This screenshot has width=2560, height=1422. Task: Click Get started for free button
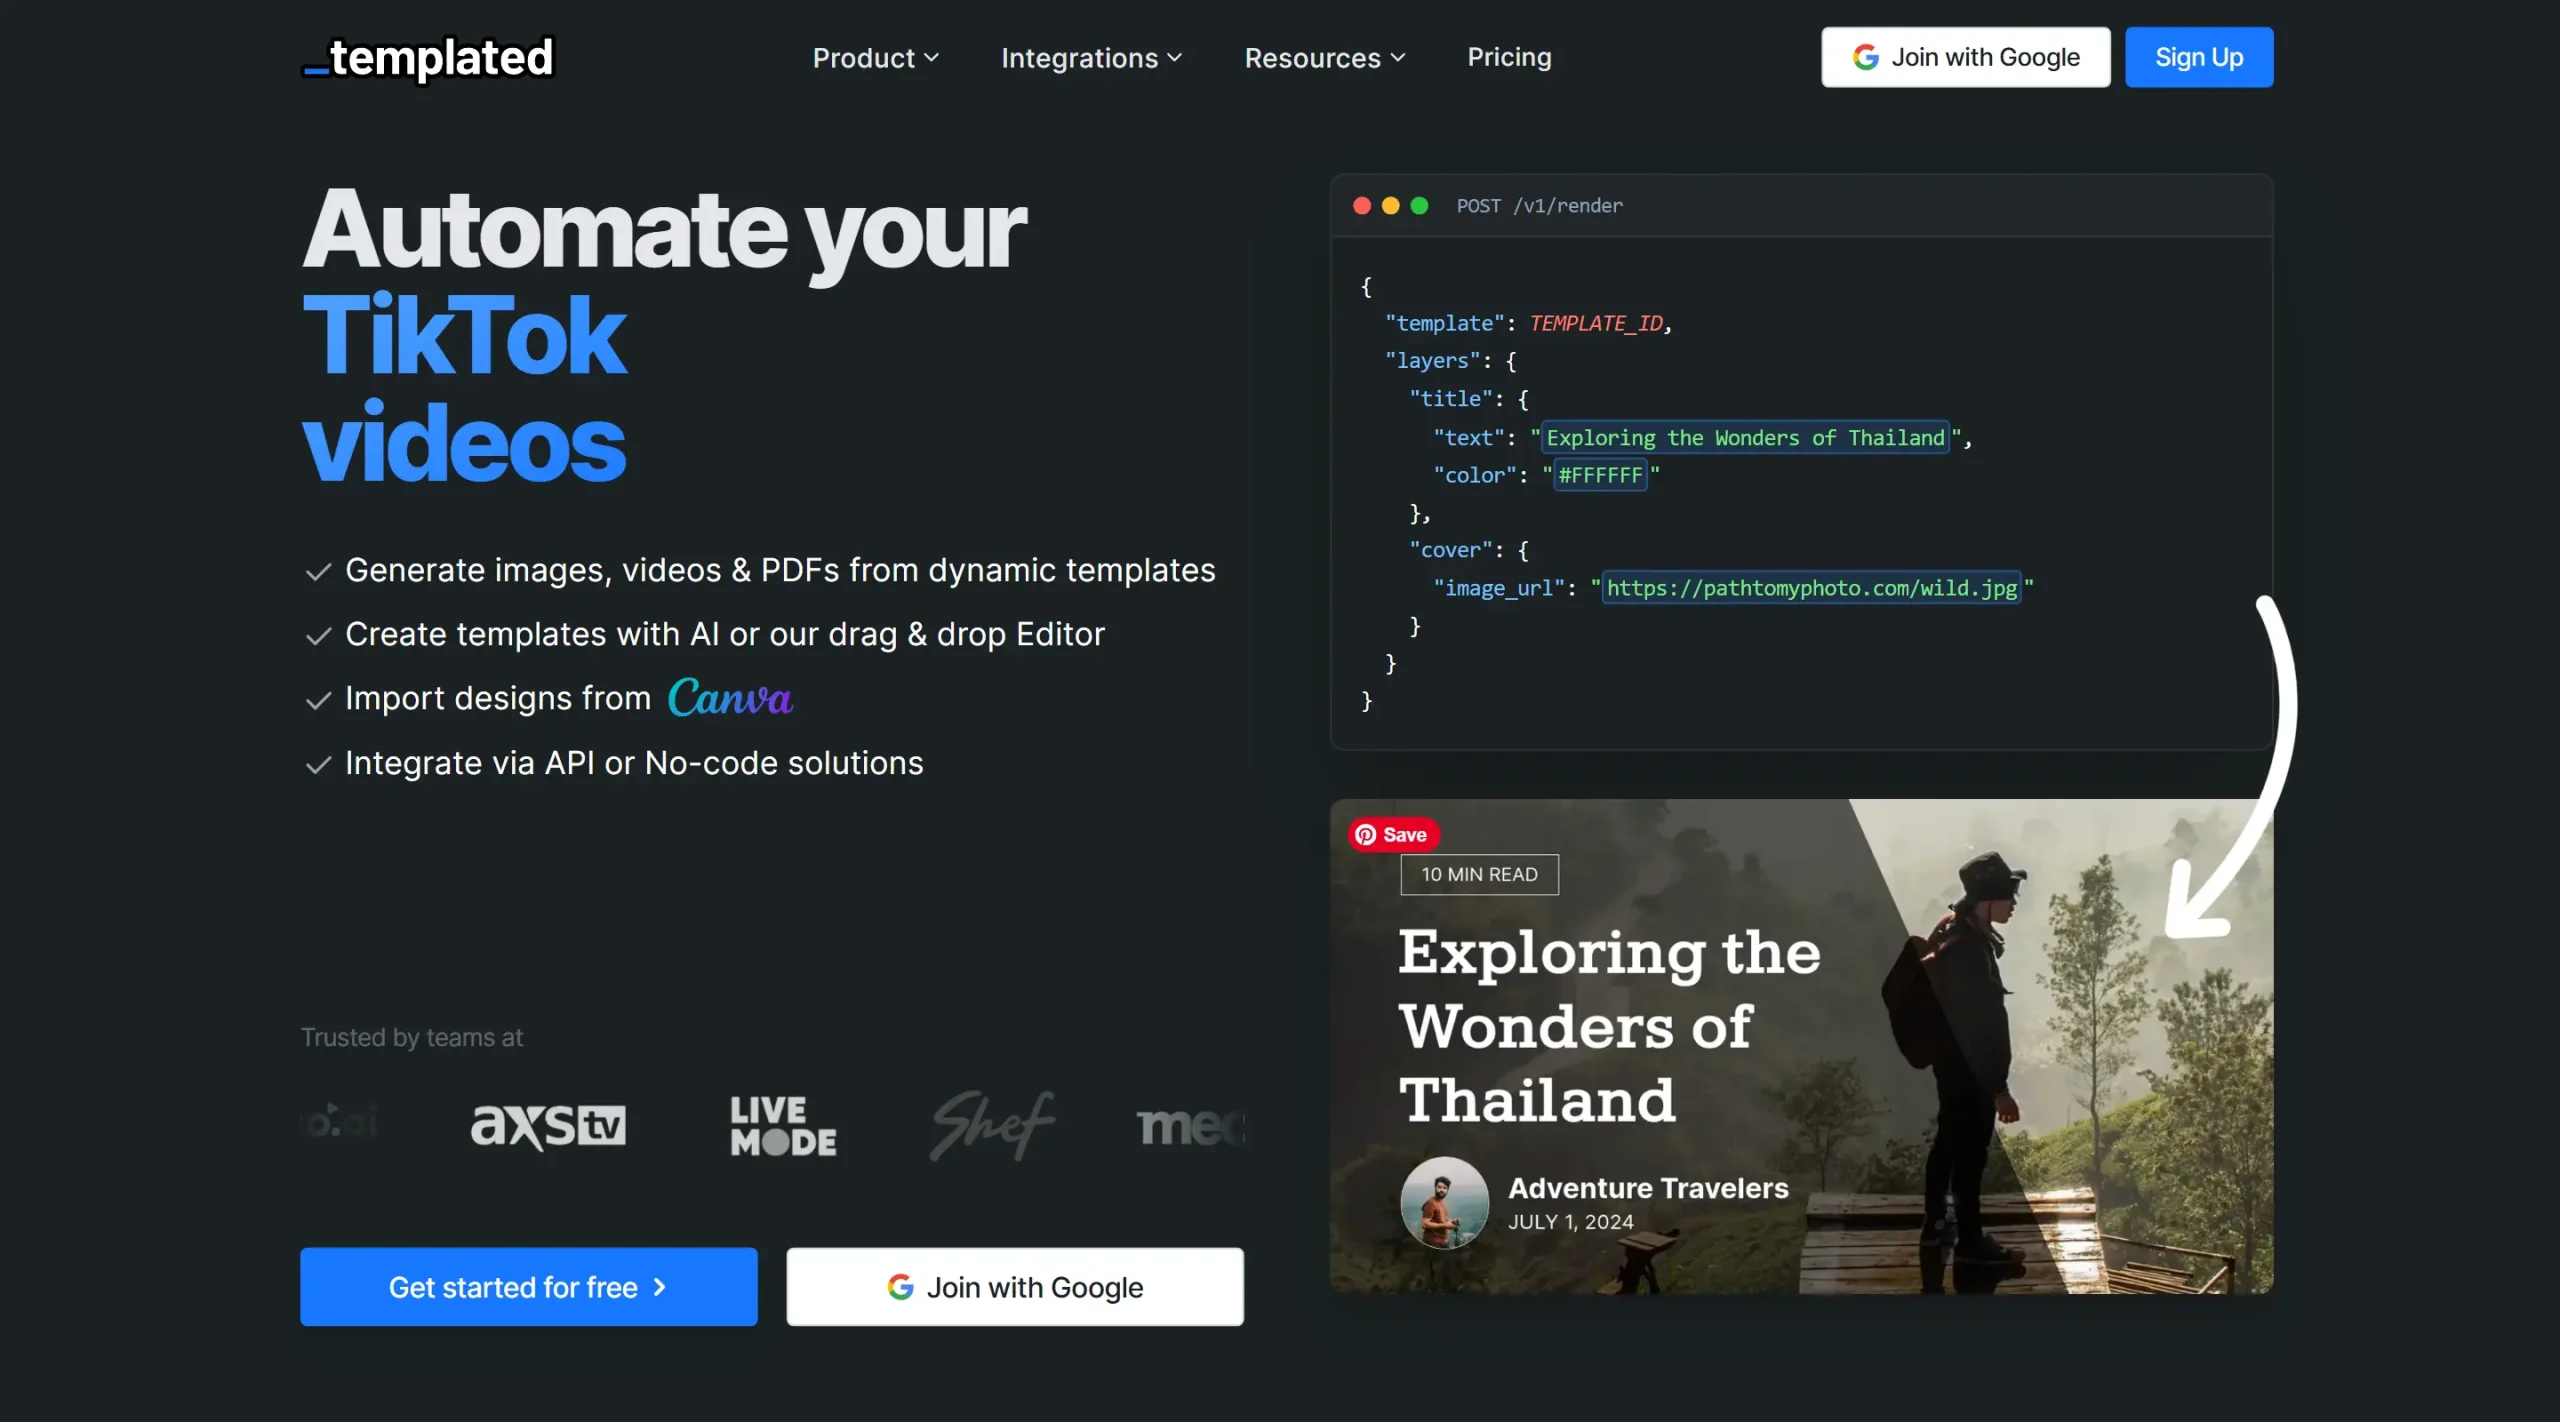(x=528, y=1286)
